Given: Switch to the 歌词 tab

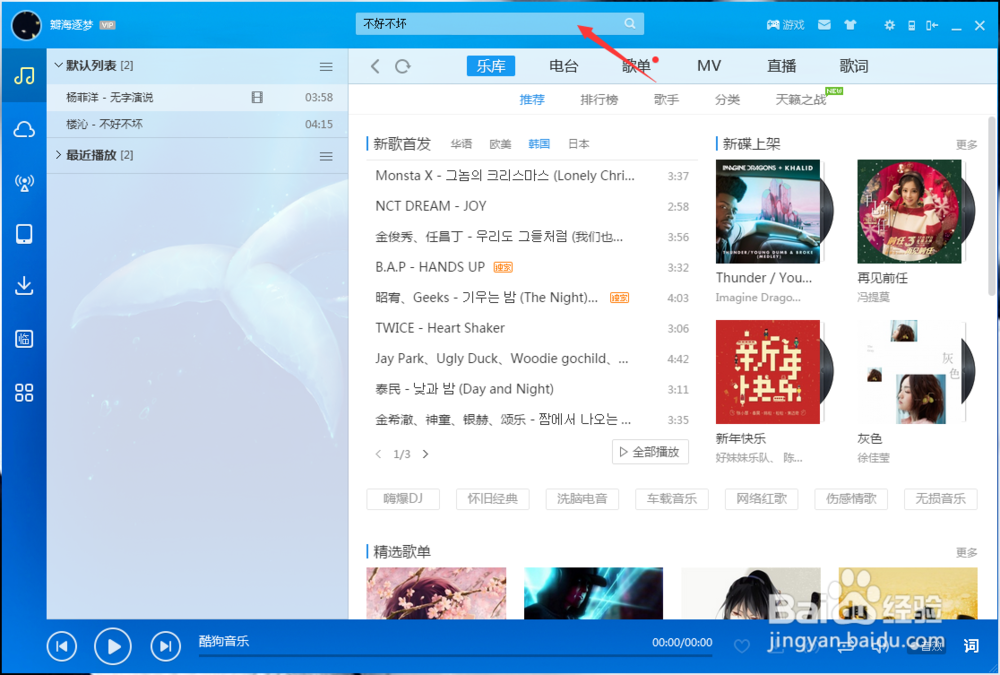Looking at the screenshot, I should (854, 66).
